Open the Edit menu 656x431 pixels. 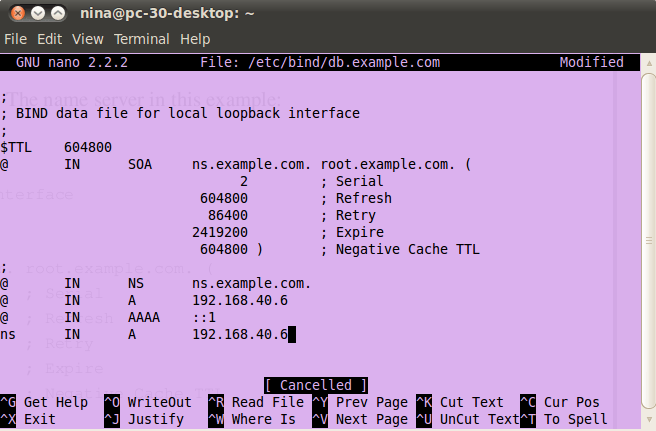49,39
